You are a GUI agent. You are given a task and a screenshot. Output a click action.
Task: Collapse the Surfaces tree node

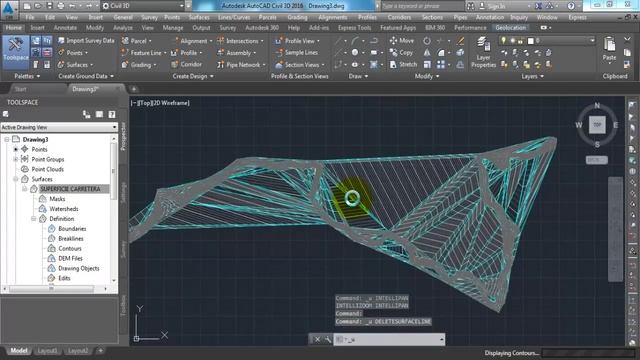pos(16,179)
